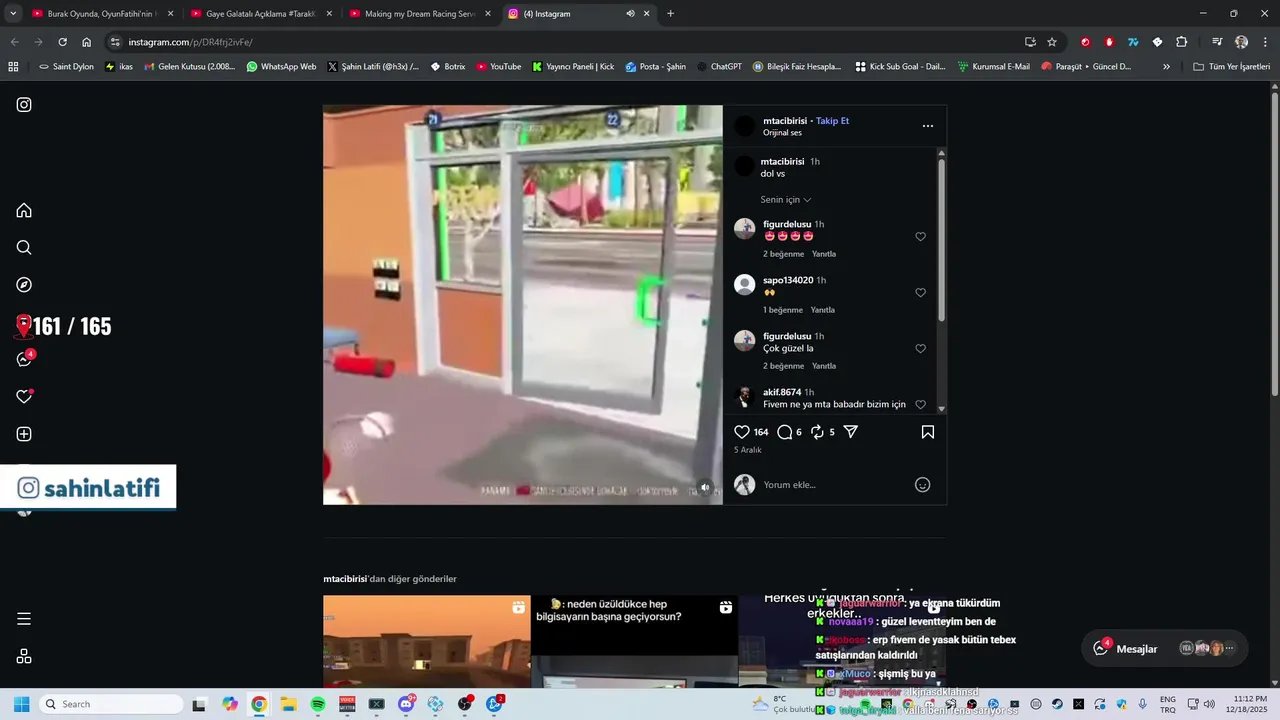Open the Meta apps icon at sidebar bottom
Image resolution: width=1280 pixels, height=720 pixels.
[24, 656]
